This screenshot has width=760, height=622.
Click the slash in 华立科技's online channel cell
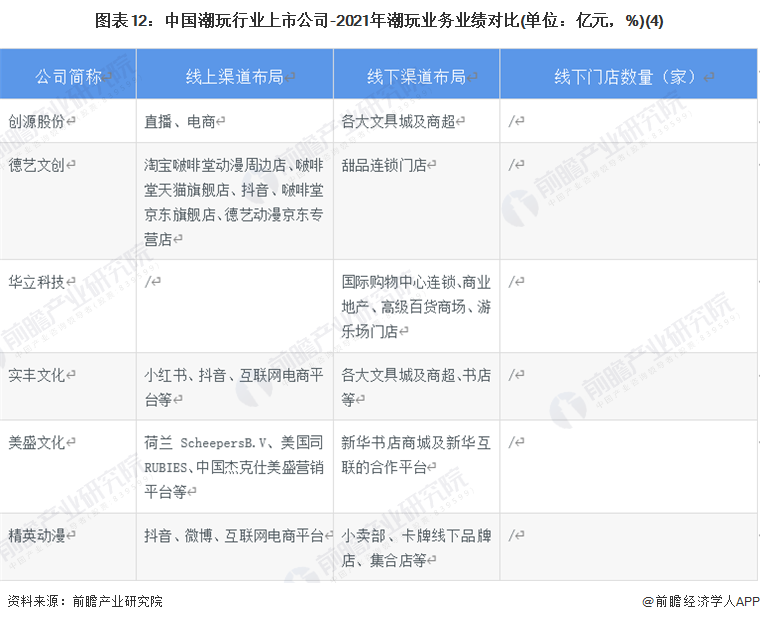tap(148, 281)
